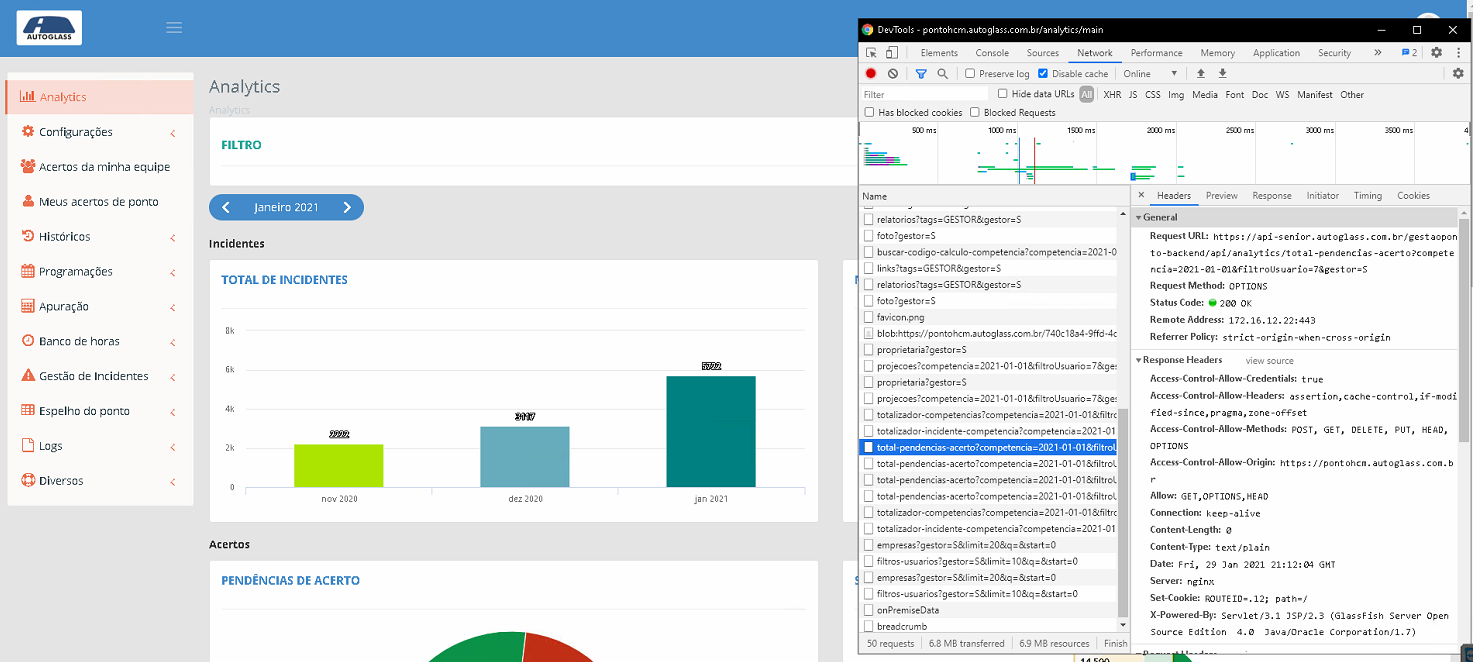Click the Import HAR file upload arrow
The image size is (1473, 662).
point(1201,74)
